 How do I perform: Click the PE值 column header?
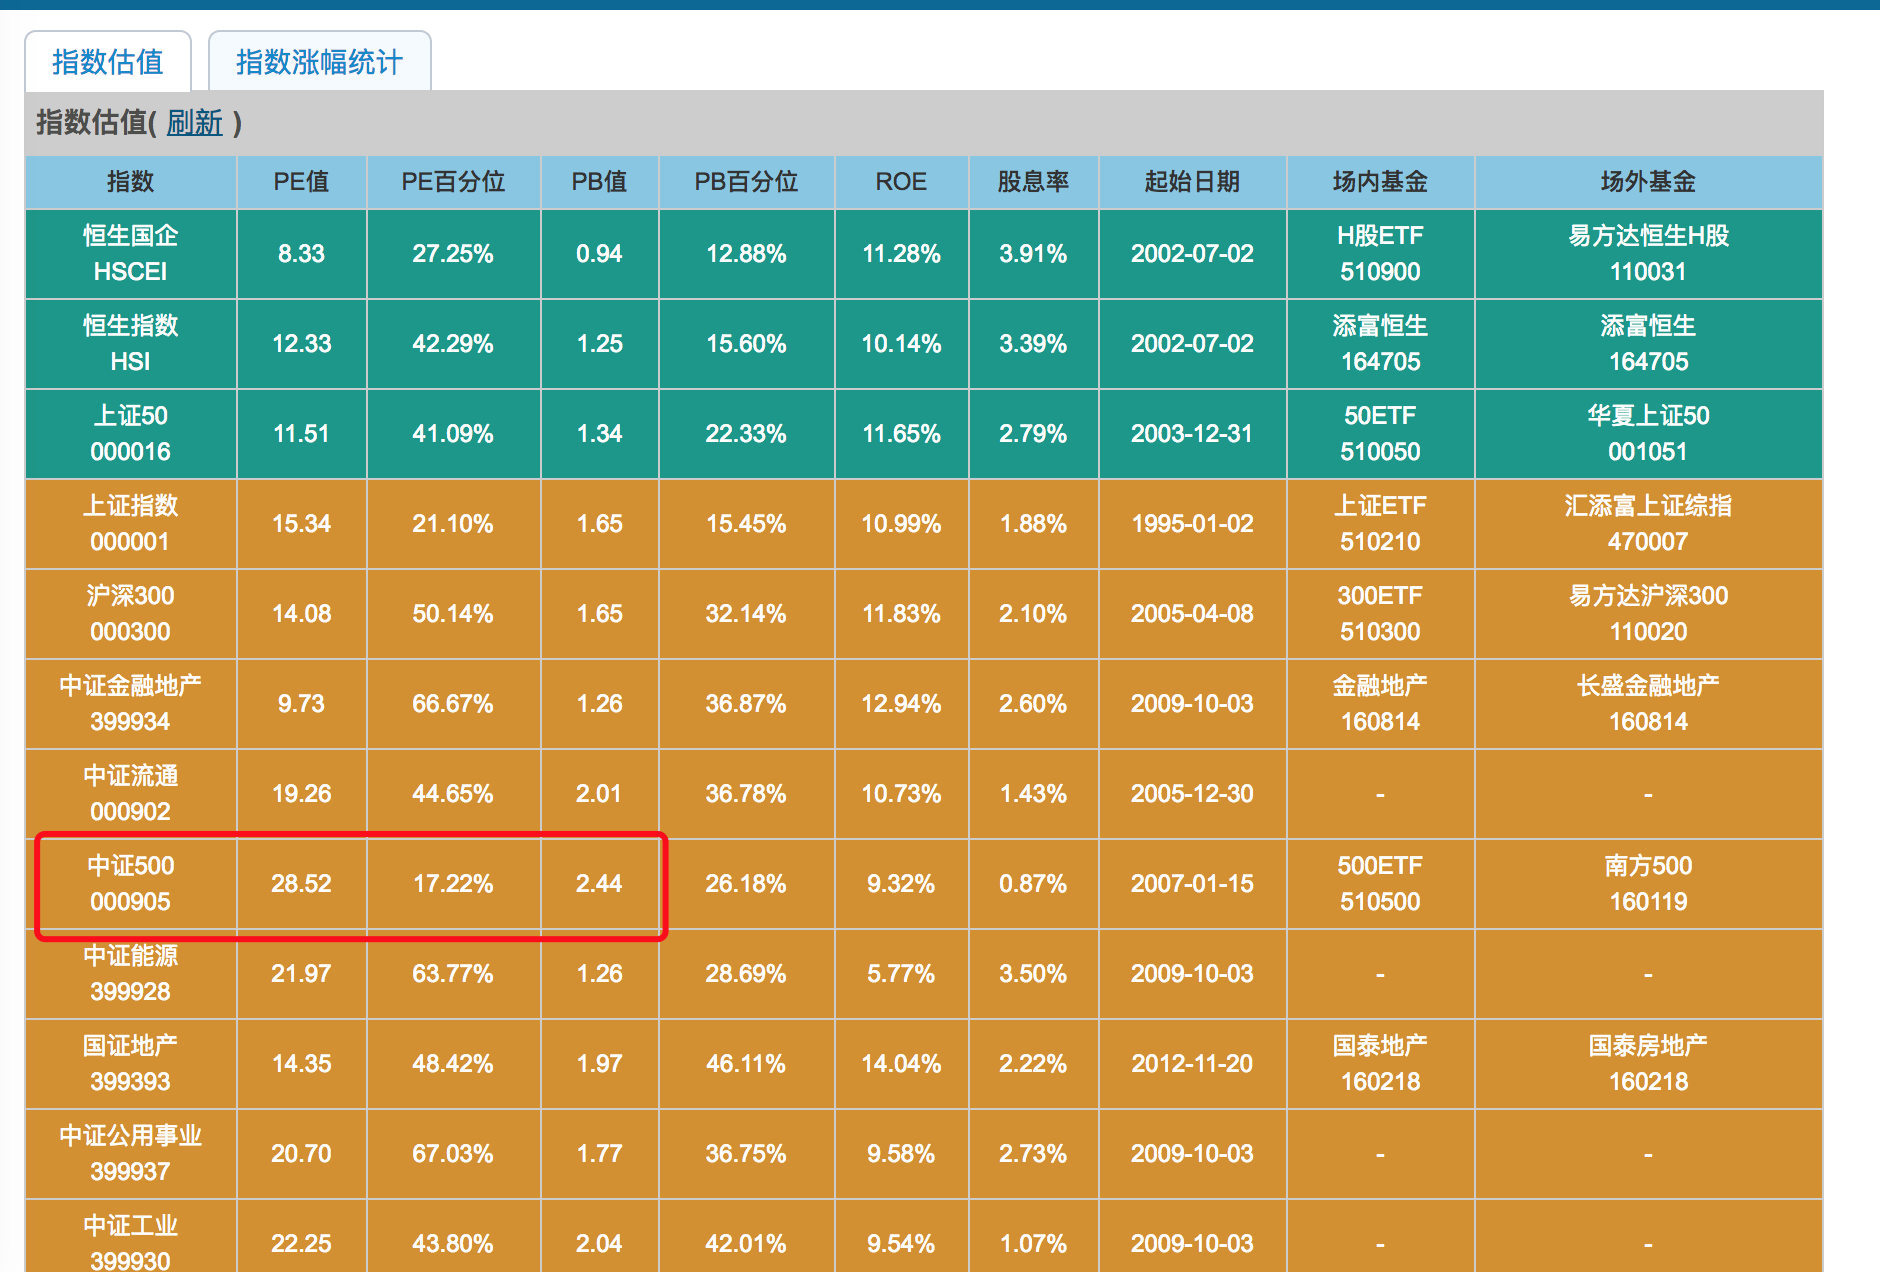point(301,182)
